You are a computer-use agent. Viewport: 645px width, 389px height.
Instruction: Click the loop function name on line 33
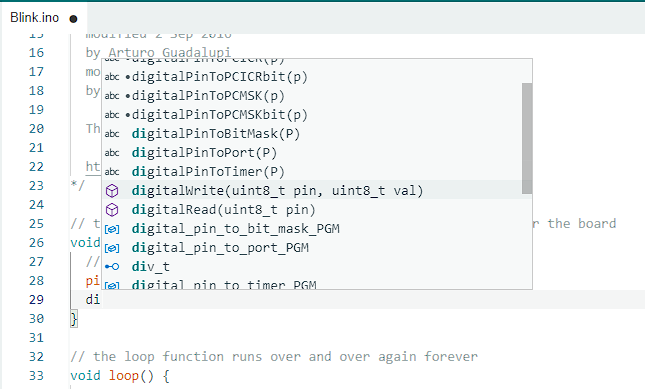[124, 375]
